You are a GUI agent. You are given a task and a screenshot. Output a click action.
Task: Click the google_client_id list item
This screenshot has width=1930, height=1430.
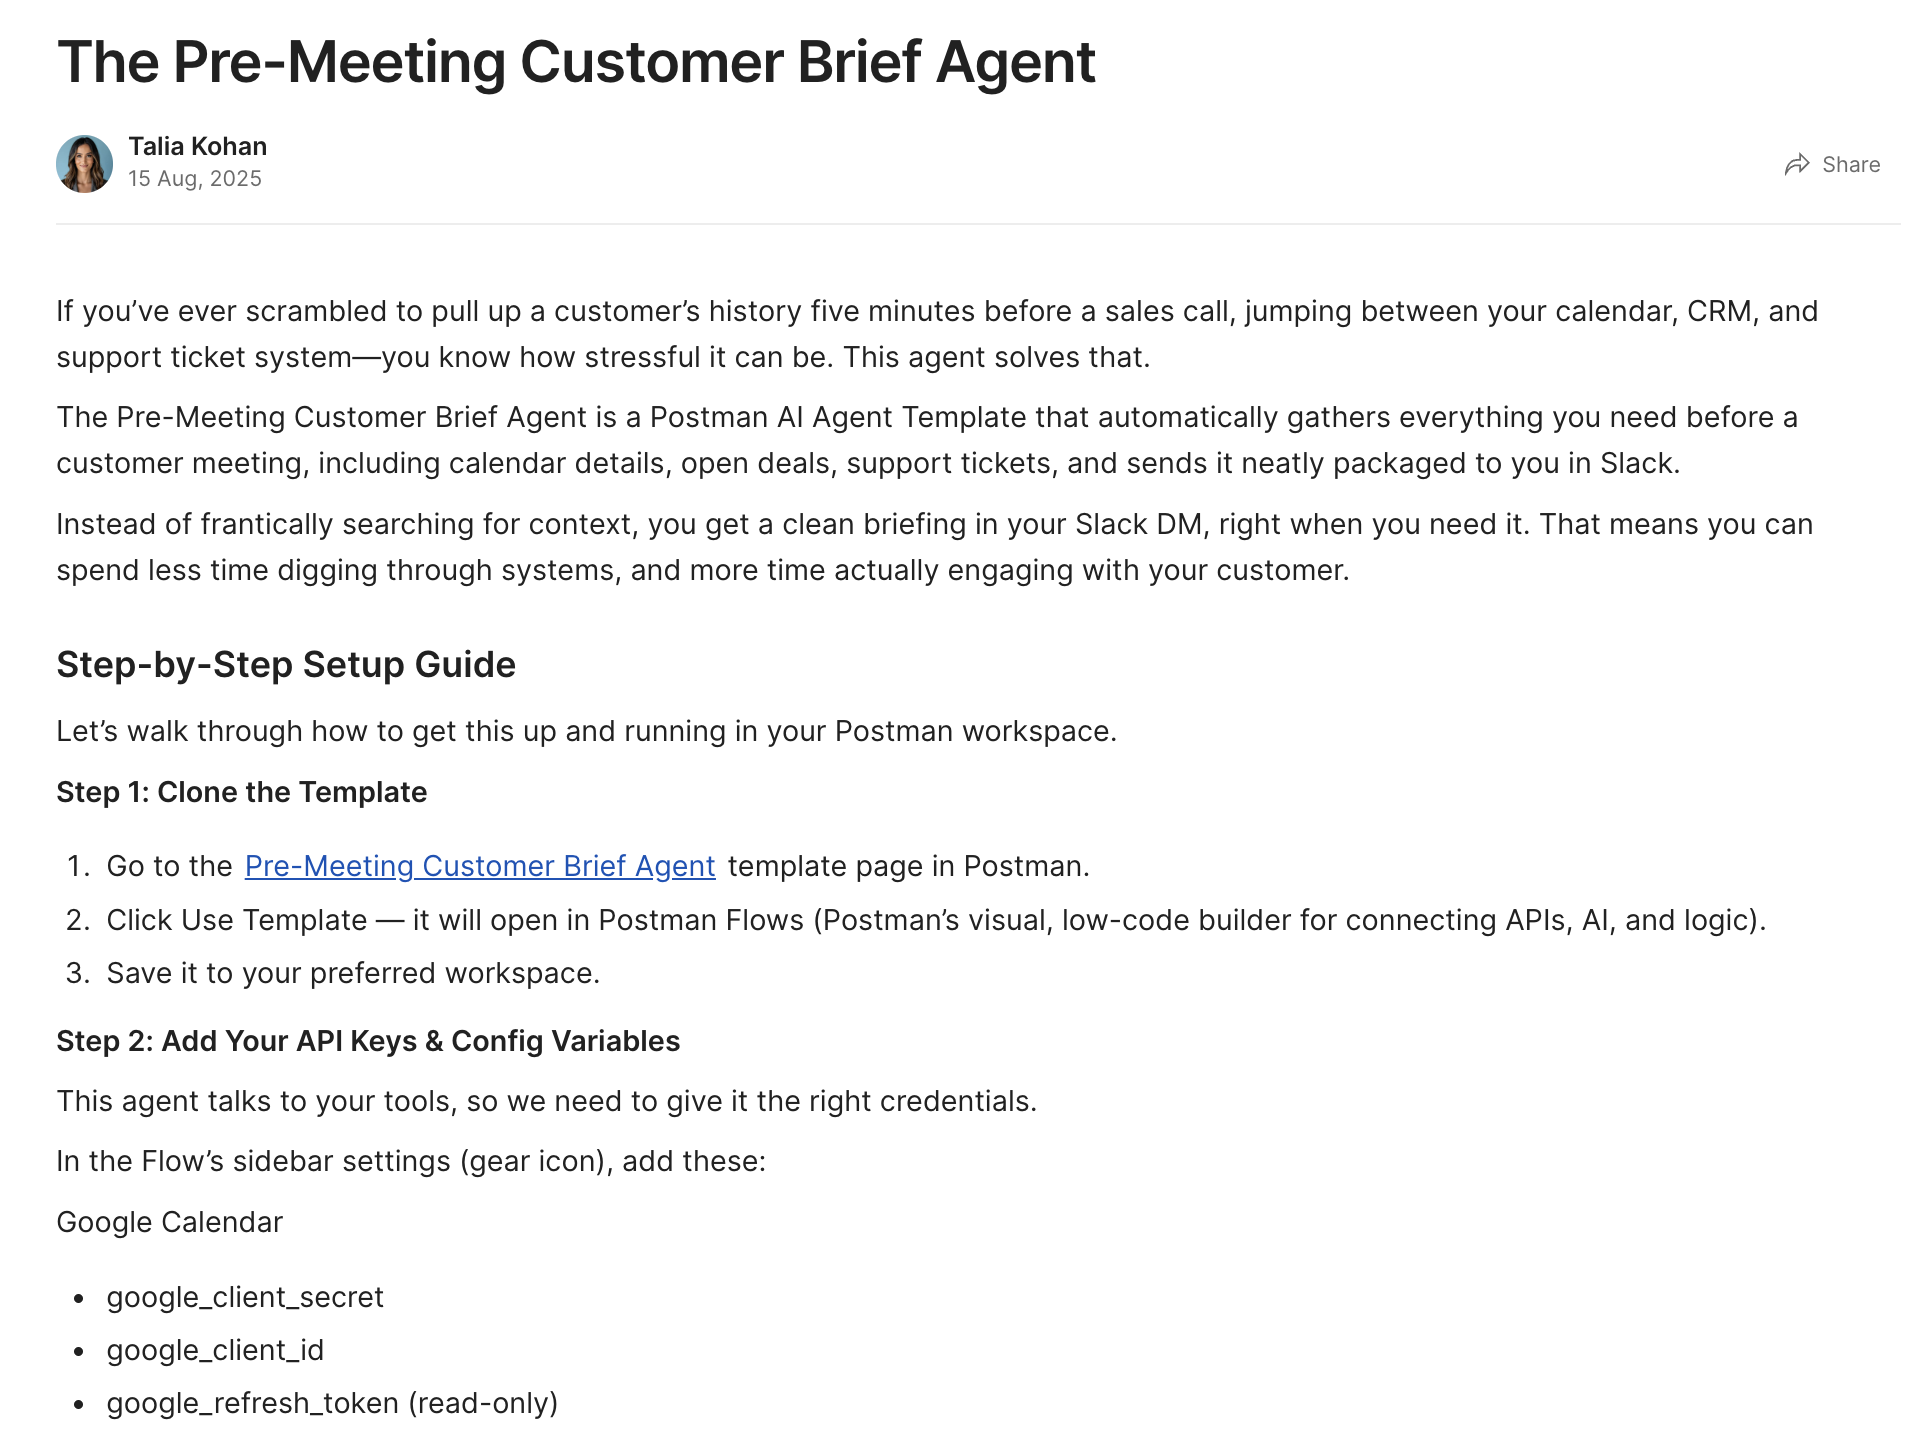(x=215, y=1350)
